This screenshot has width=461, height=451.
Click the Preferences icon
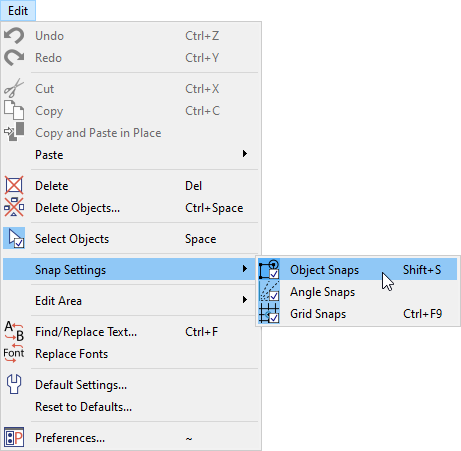pos(14,437)
